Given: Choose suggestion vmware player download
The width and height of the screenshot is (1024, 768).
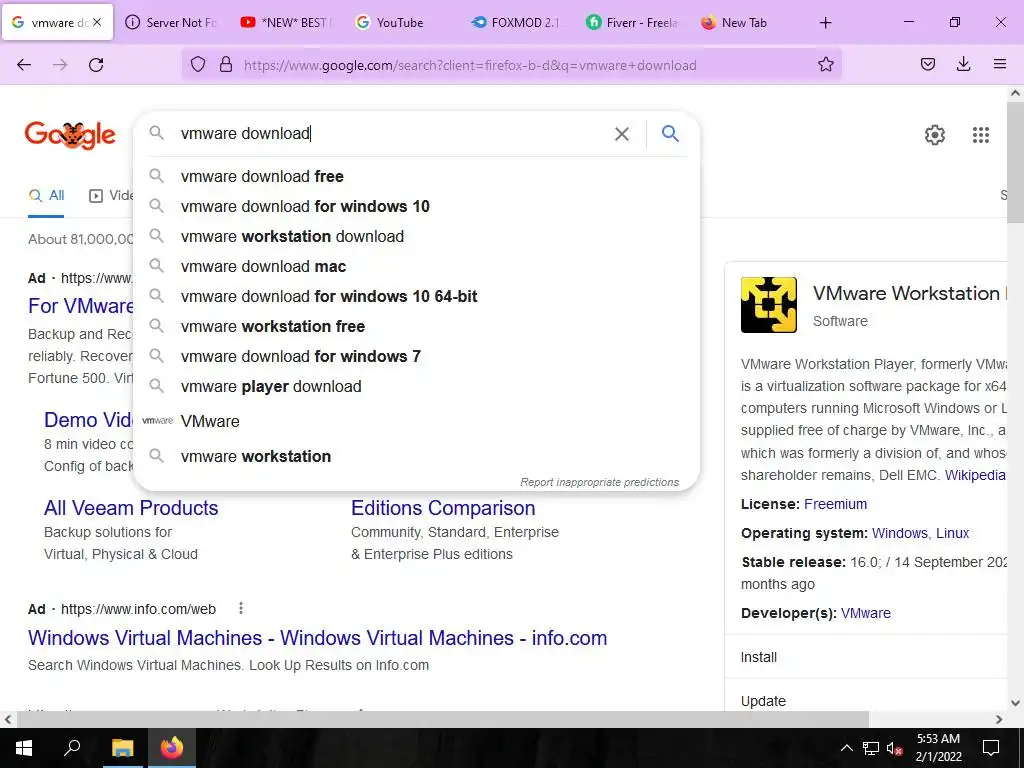Looking at the screenshot, I should click(416, 387).
